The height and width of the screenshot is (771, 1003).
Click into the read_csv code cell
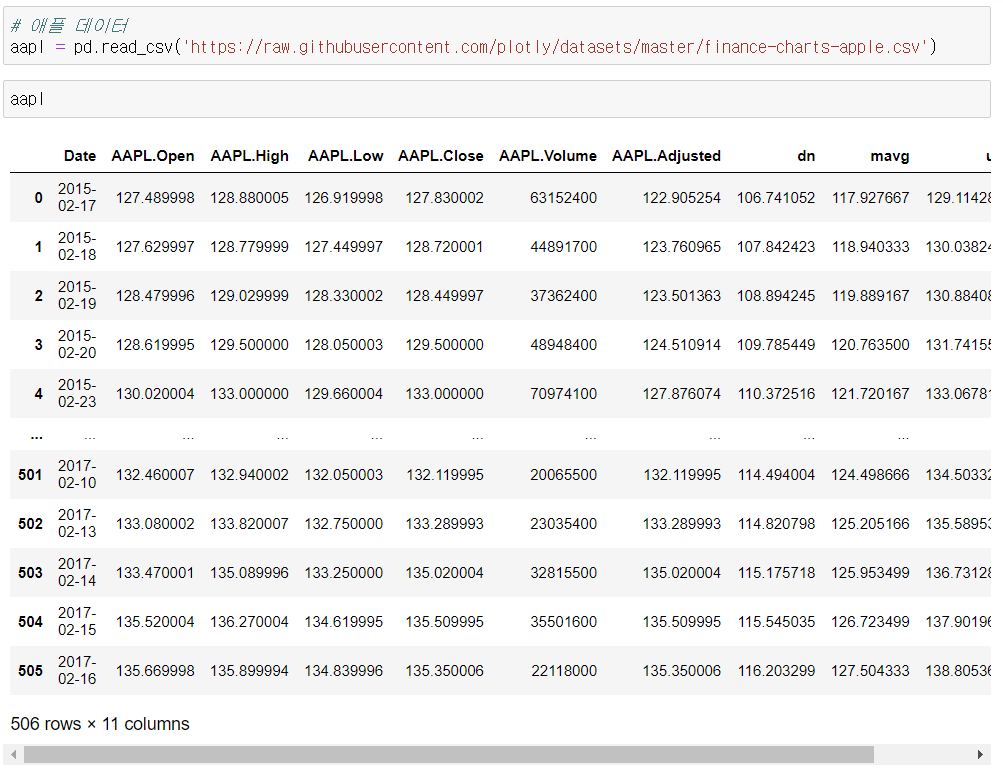(496, 36)
